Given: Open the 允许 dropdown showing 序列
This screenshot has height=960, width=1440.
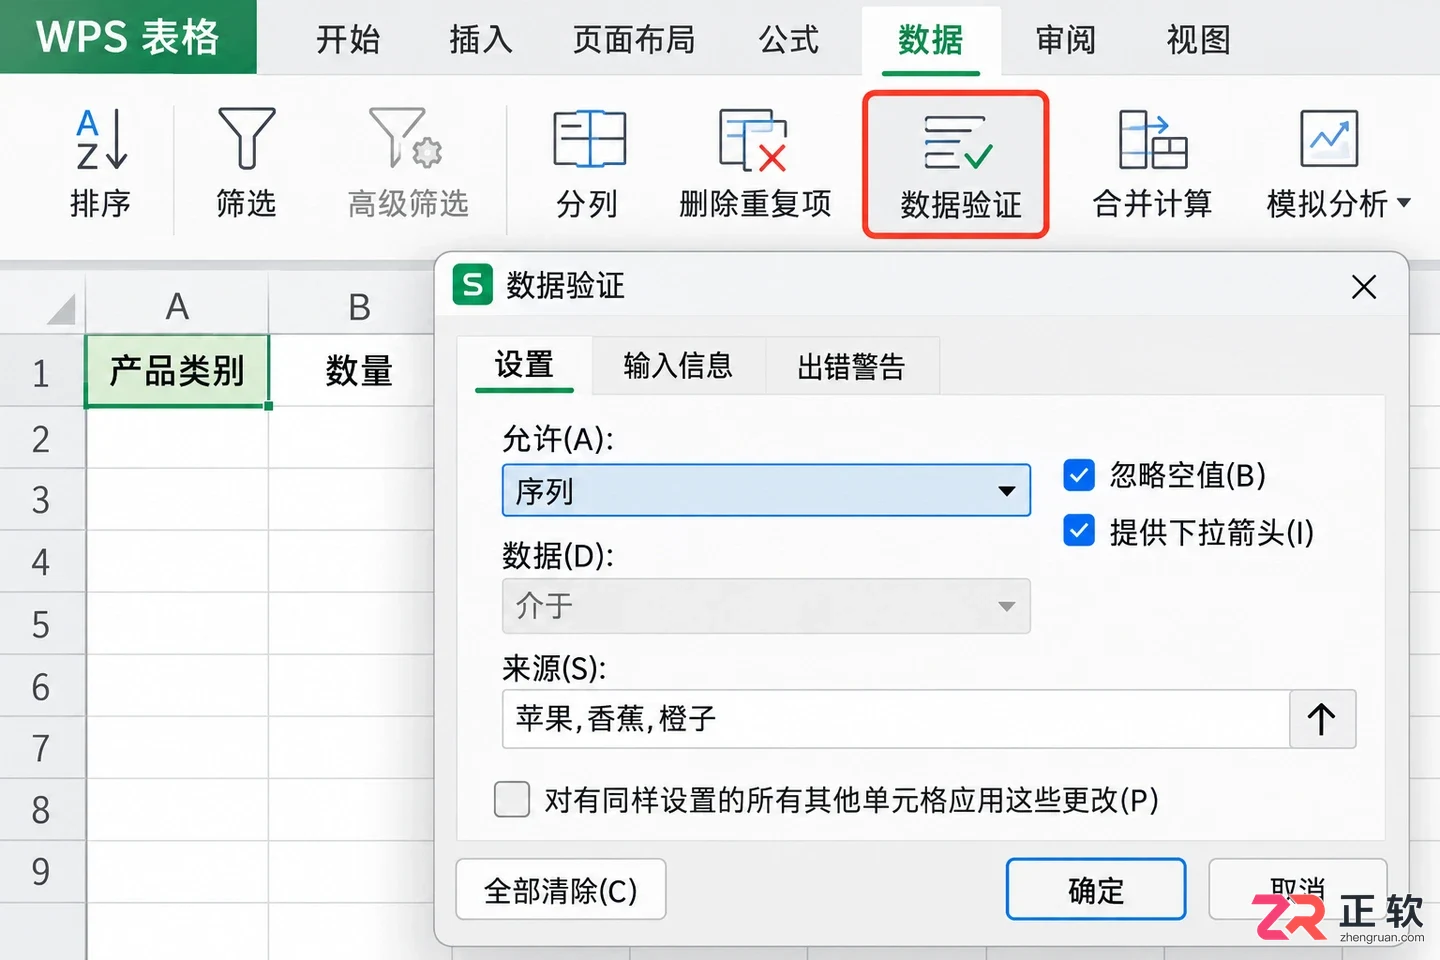Looking at the screenshot, I should point(766,490).
